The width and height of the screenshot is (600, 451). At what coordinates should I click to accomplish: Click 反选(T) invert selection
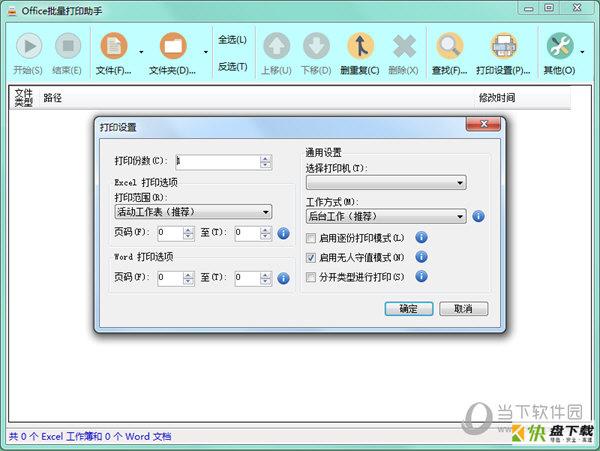coord(232,67)
